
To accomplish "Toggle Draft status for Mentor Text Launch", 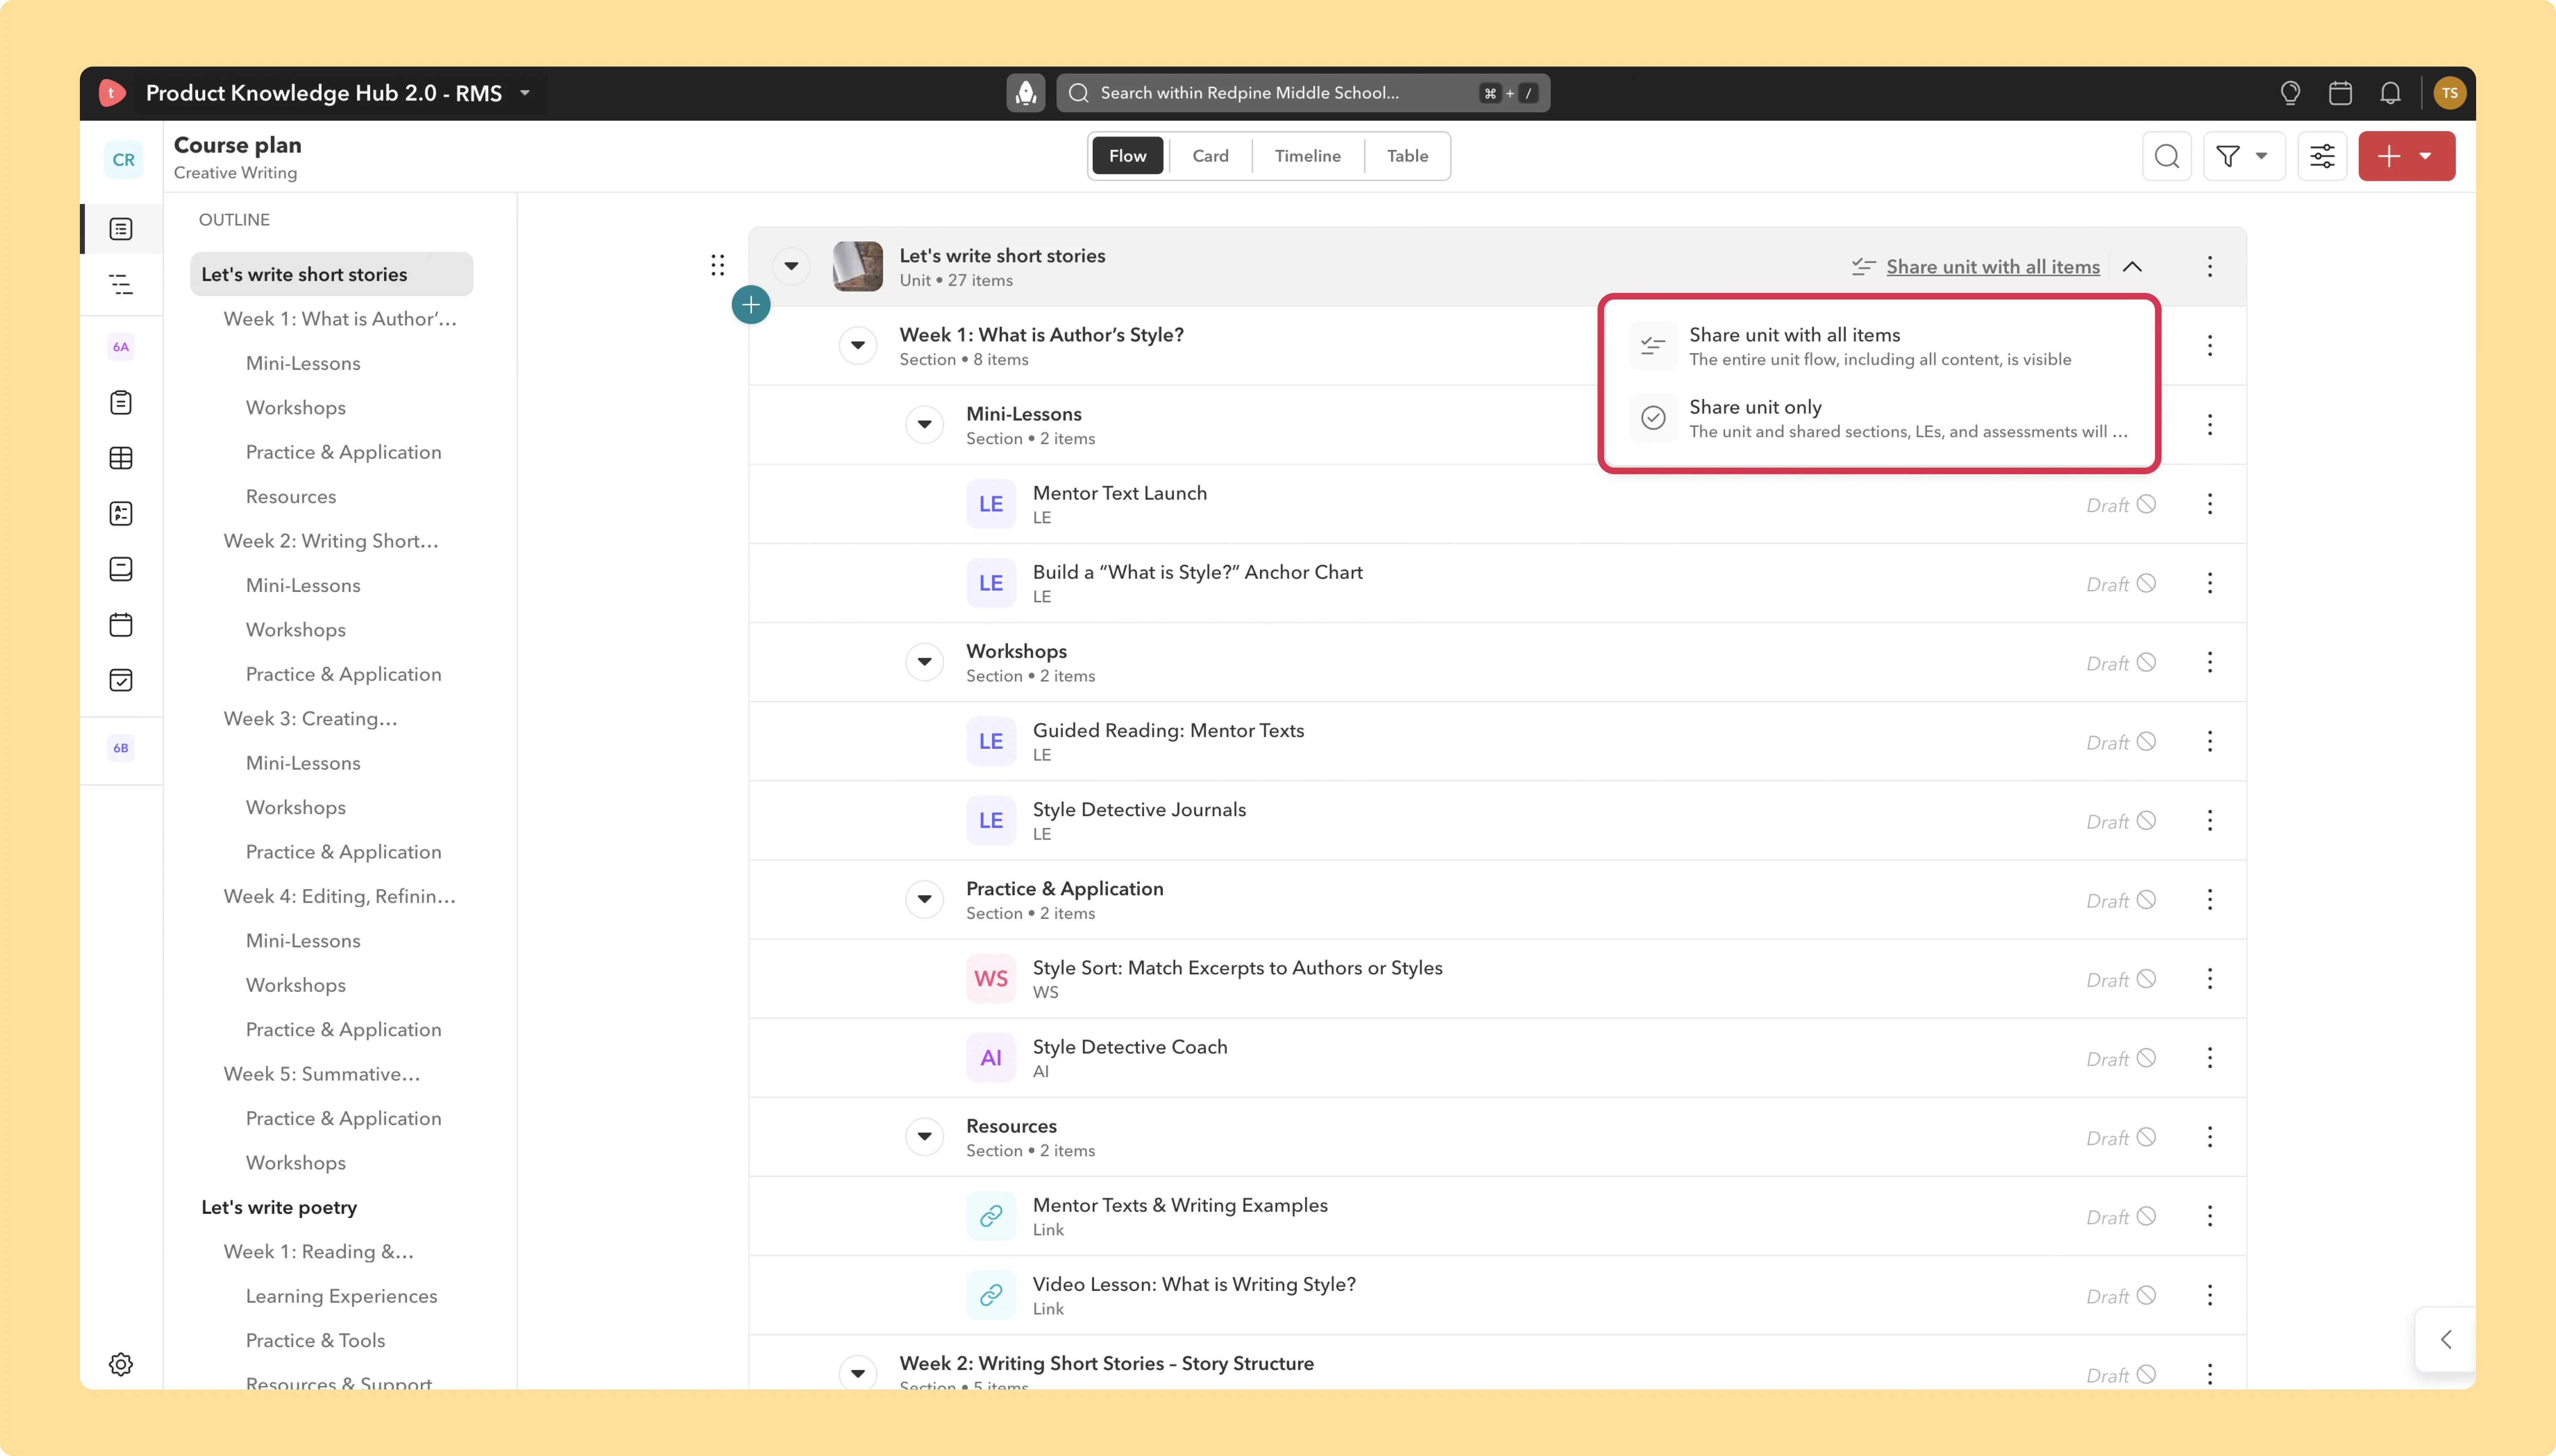I will tap(2120, 505).
